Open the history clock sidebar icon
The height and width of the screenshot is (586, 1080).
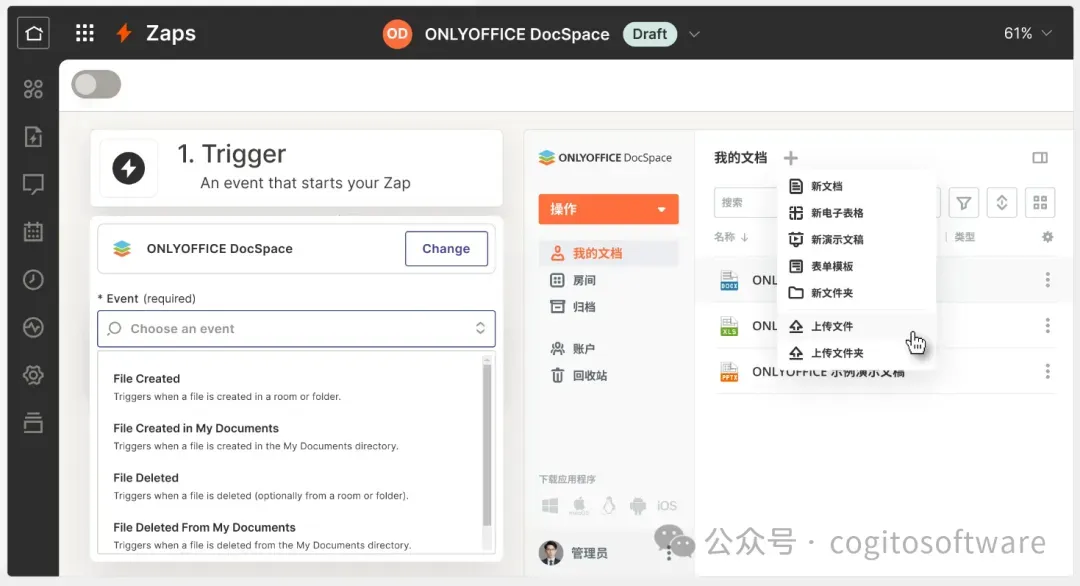[x=33, y=280]
